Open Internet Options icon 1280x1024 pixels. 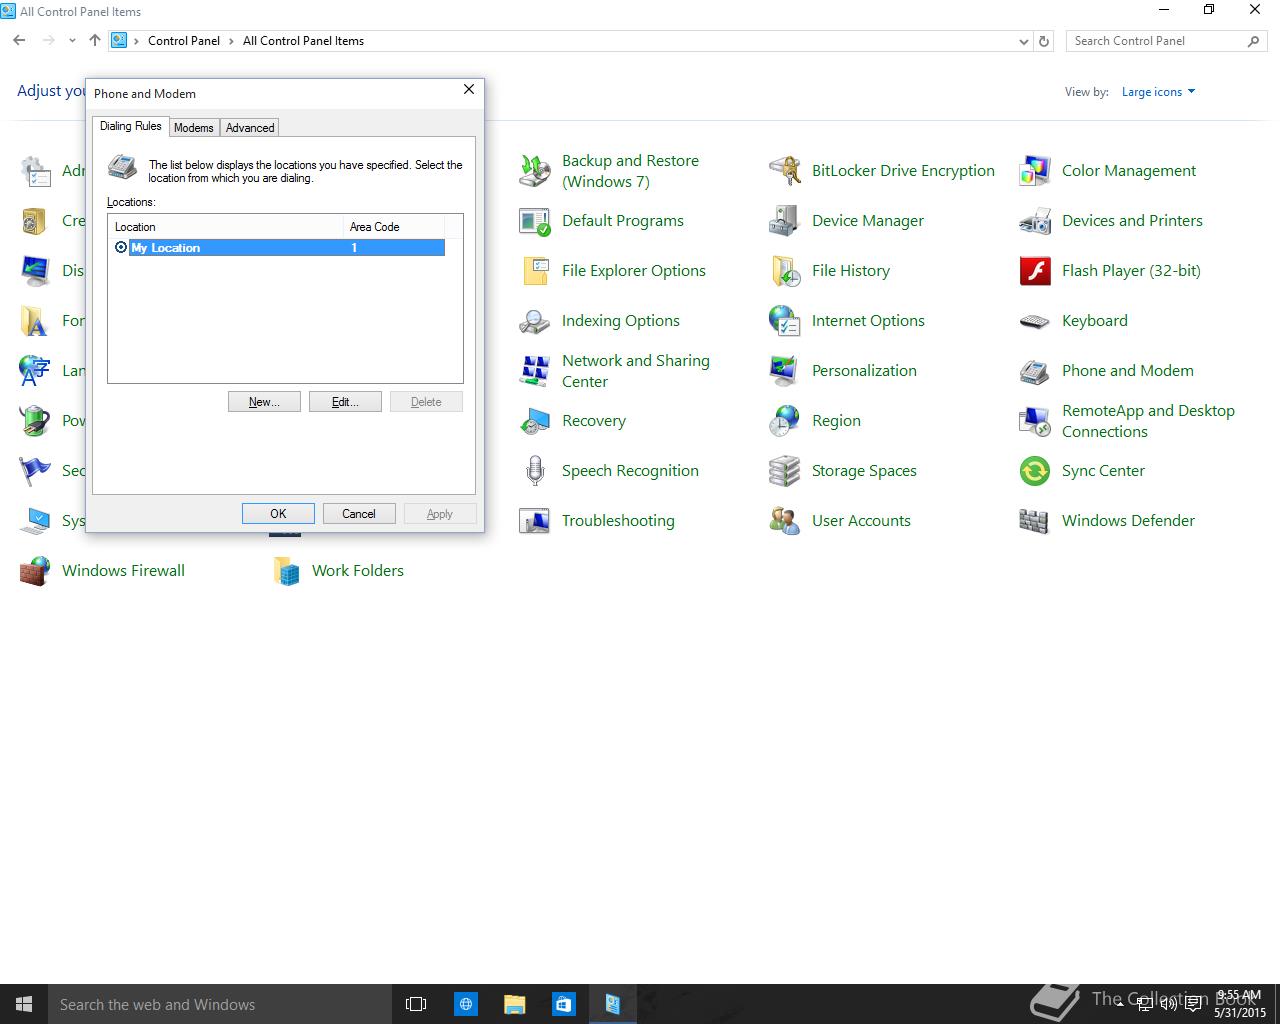(785, 321)
